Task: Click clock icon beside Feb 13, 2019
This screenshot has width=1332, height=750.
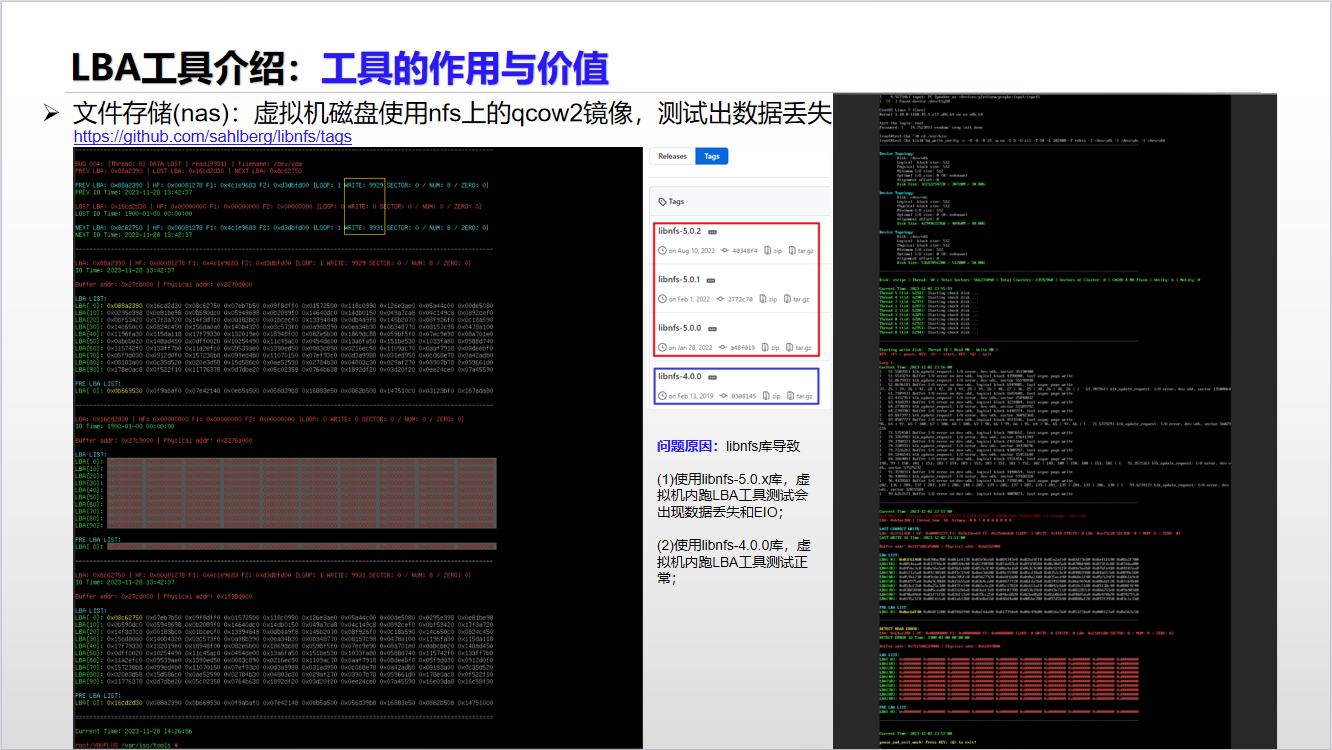Action: tap(662, 396)
